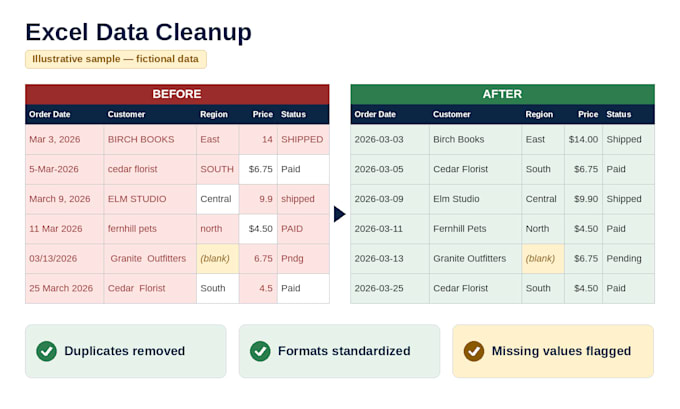Image resolution: width=680 pixels, height=409 pixels.
Task: Select the '9.9' price cell
Action: point(258,199)
